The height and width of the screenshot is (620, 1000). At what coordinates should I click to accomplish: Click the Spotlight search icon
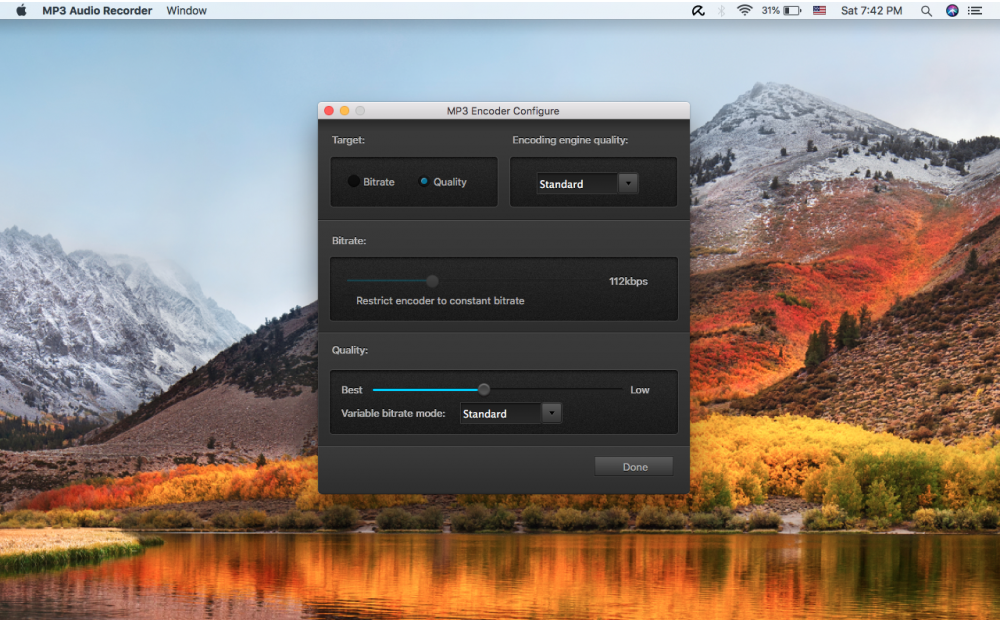tap(926, 10)
